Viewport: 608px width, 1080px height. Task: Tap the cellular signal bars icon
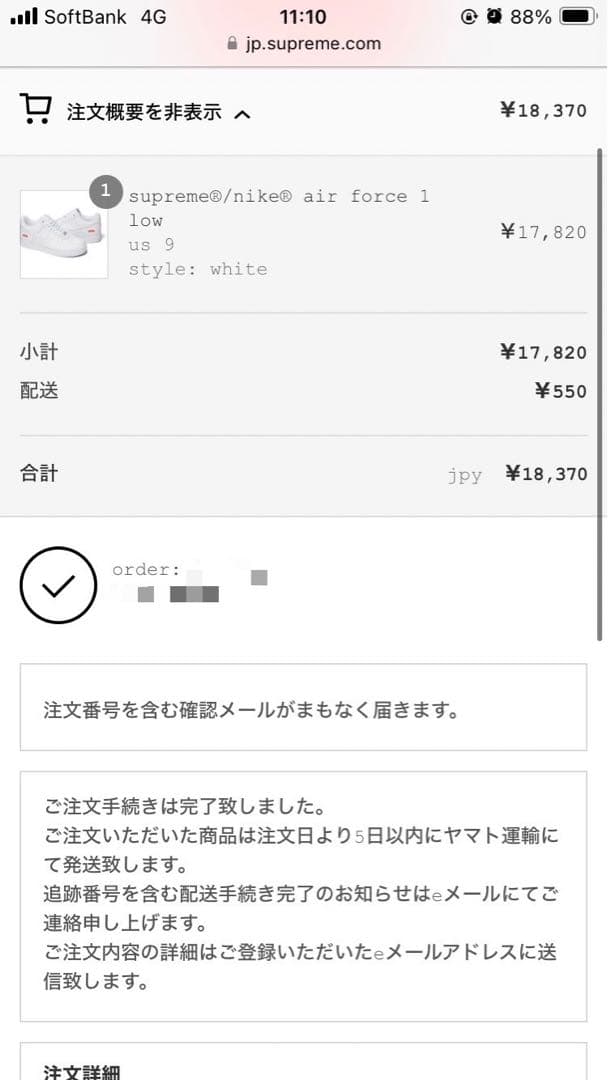pos(22,16)
